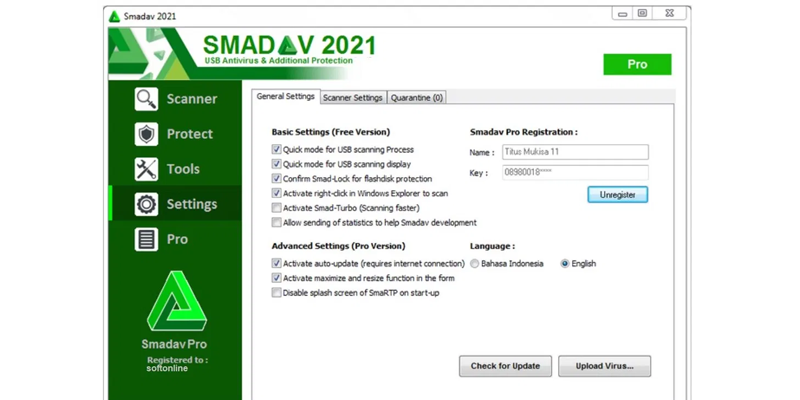The width and height of the screenshot is (800, 400).
Task: Click the Scanner magnifier icon in sidebar
Action: (146, 99)
